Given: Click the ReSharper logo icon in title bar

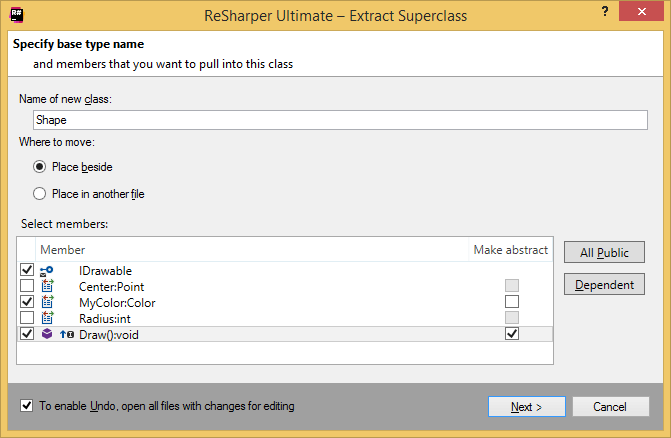Looking at the screenshot, I should pyautogui.click(x=15, y=14).
